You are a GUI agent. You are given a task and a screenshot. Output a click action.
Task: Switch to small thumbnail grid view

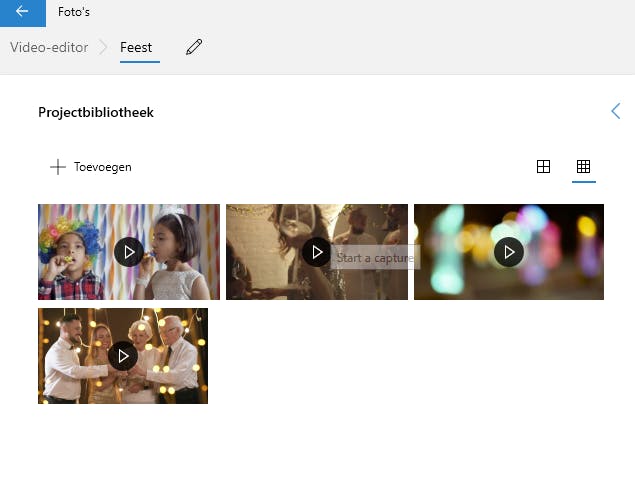point(583,166)
